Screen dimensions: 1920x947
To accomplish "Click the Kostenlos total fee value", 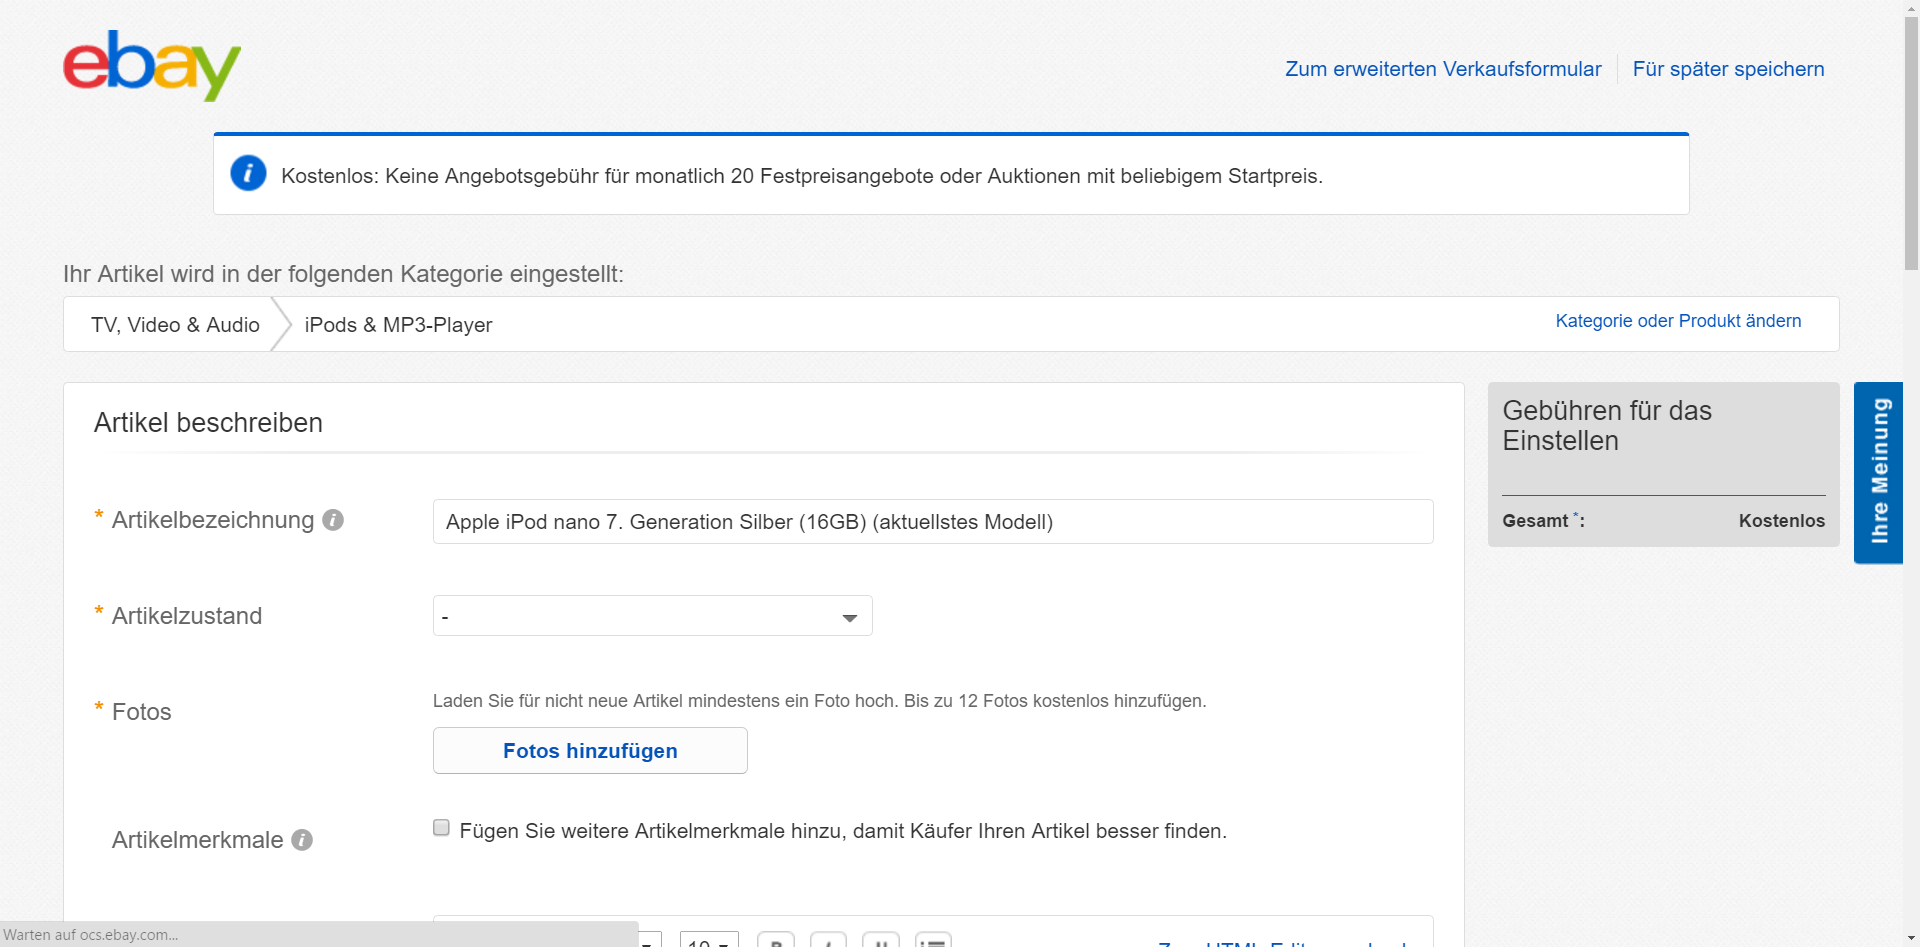I will click(1782, 521).
